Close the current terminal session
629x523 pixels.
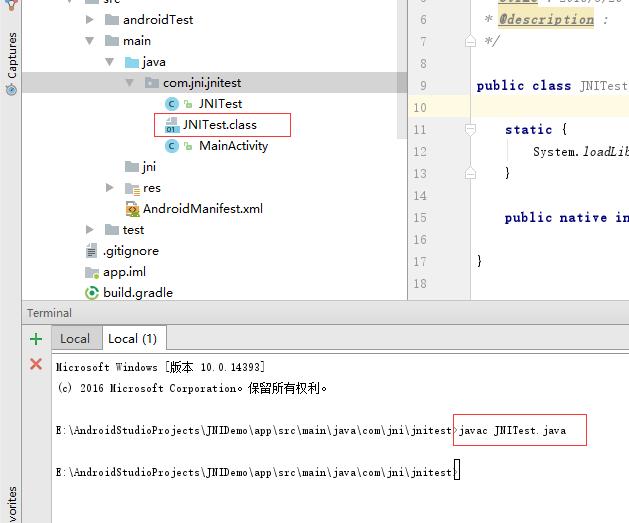click(x=36, y=364)
